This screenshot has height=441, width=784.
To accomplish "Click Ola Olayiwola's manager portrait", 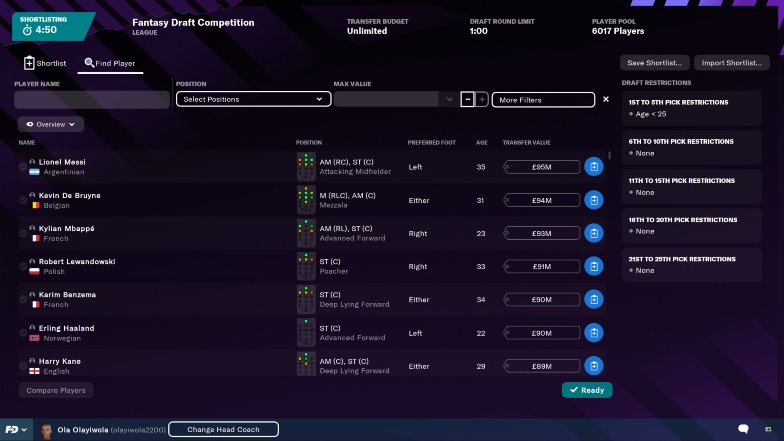I will 46,430.
